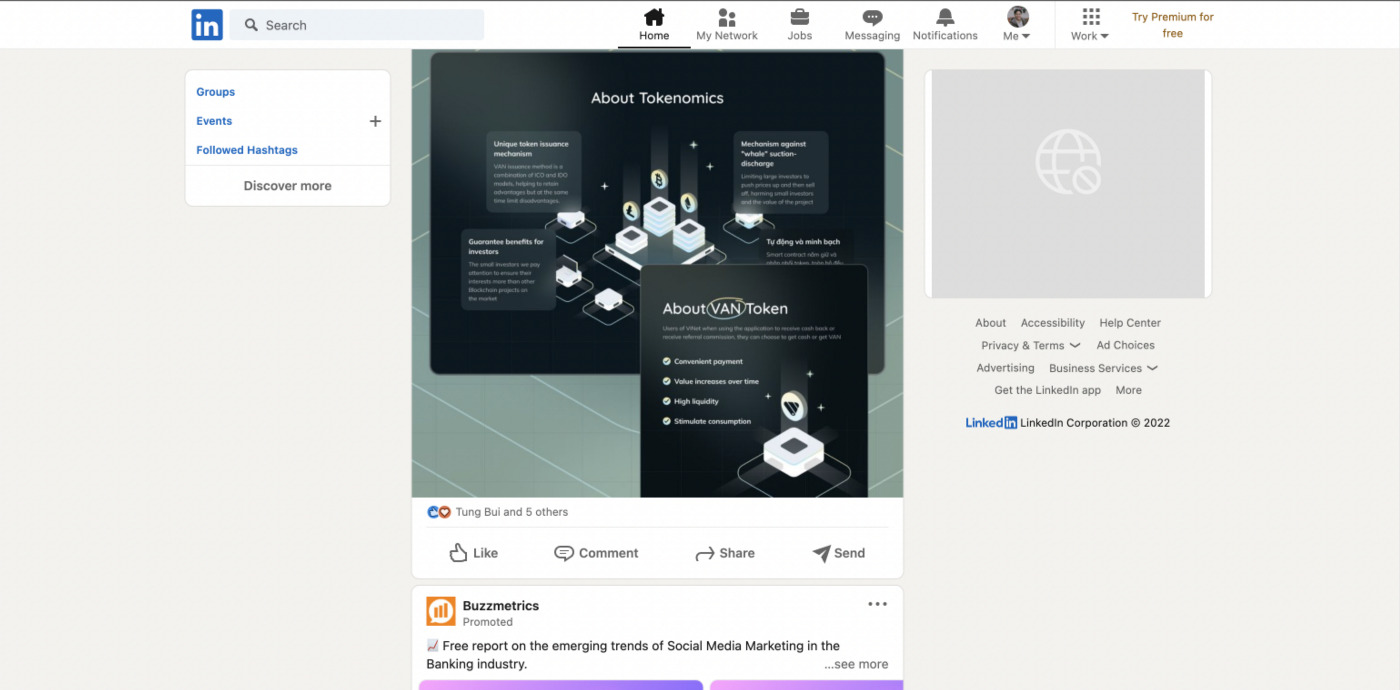Image resolution: width=1400 pixels, height=690 pixels.
Task: Click LinkedIn Corporation © 2022 text
Action: click(1095, 423)
